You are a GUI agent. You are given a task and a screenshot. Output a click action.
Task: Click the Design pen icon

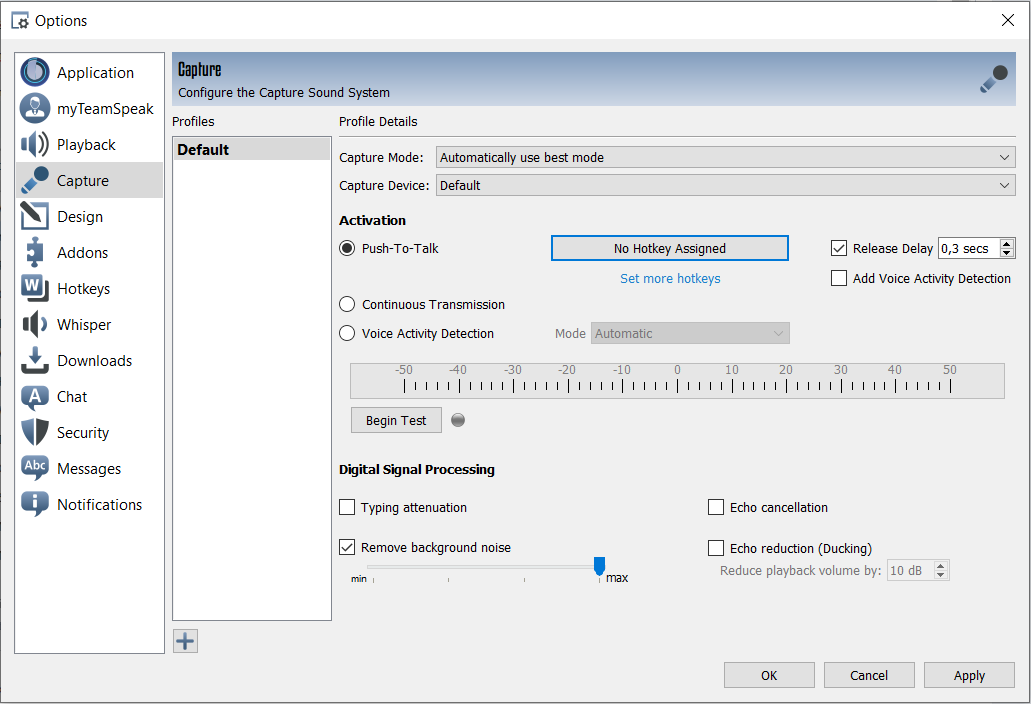coord(35,216)
